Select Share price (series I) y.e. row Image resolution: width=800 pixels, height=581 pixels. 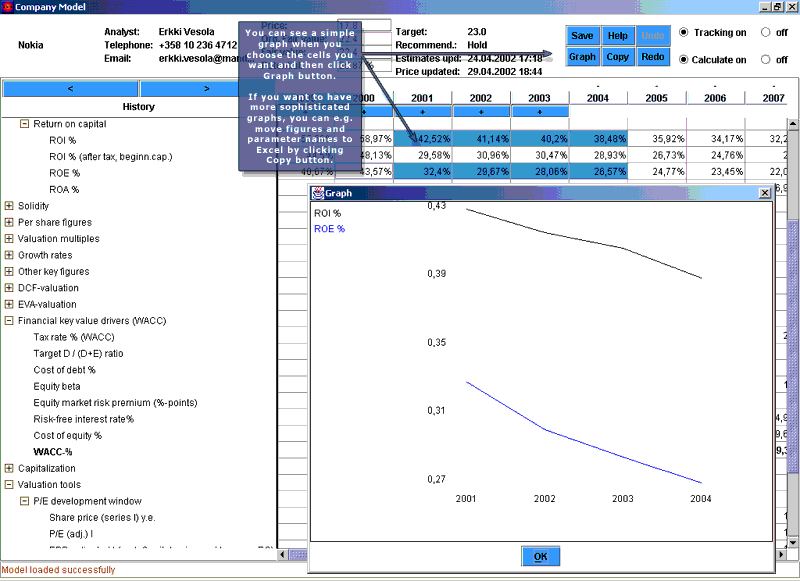tap(102, 517)
